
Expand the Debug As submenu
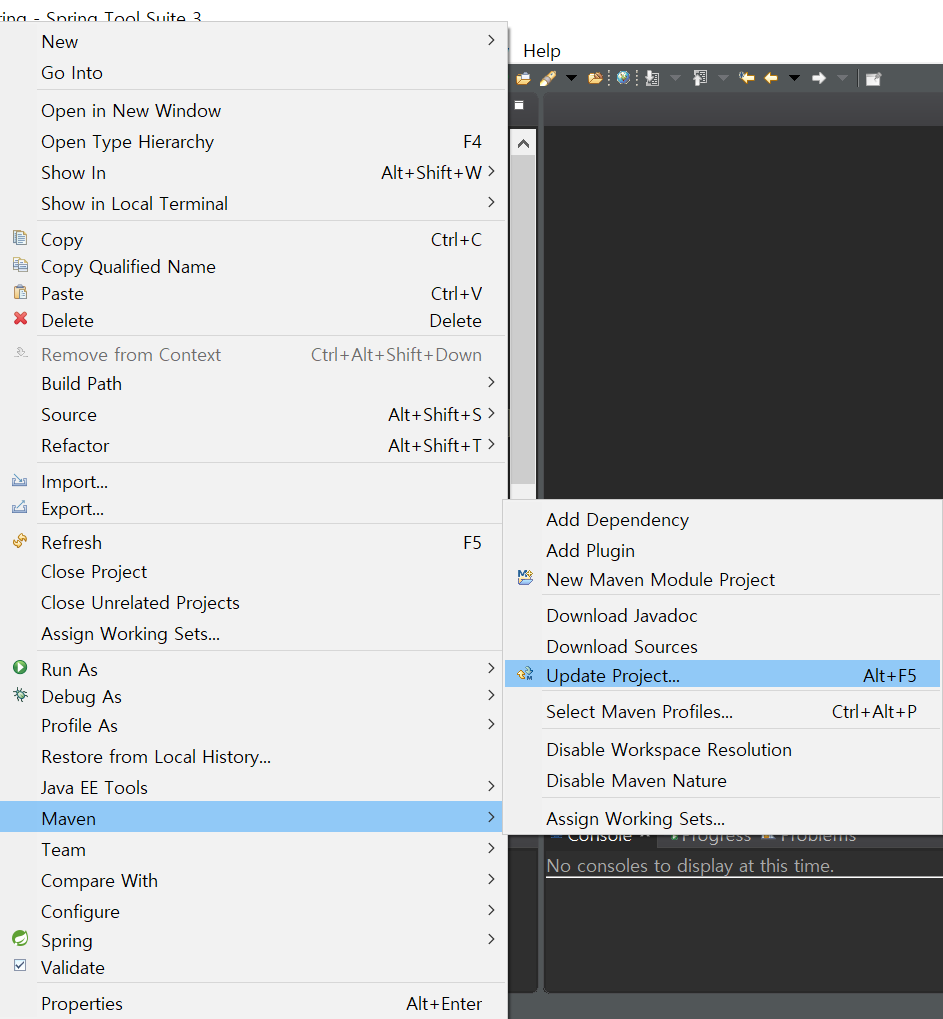[253, 697]
